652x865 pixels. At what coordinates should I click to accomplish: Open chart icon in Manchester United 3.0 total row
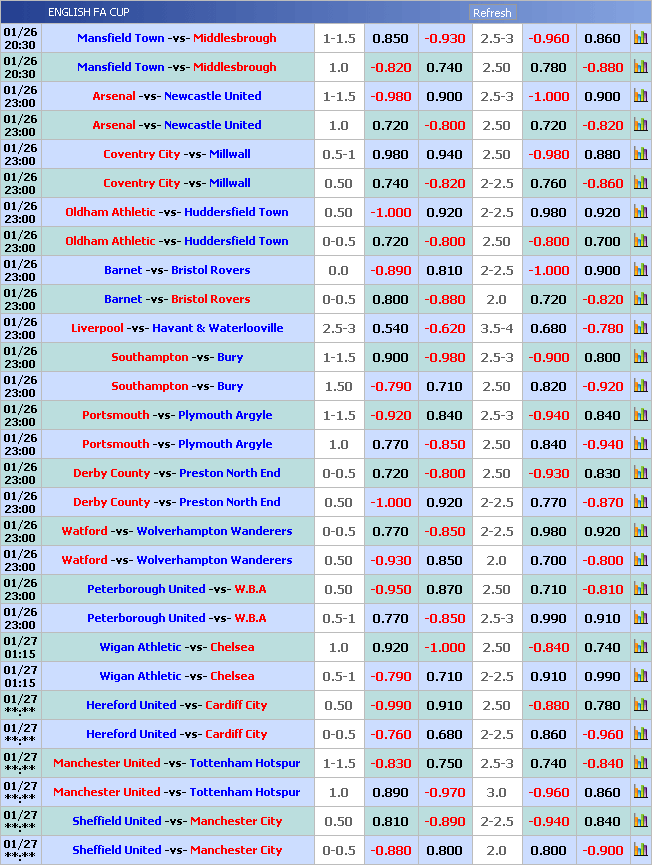(x=640, y=792)
